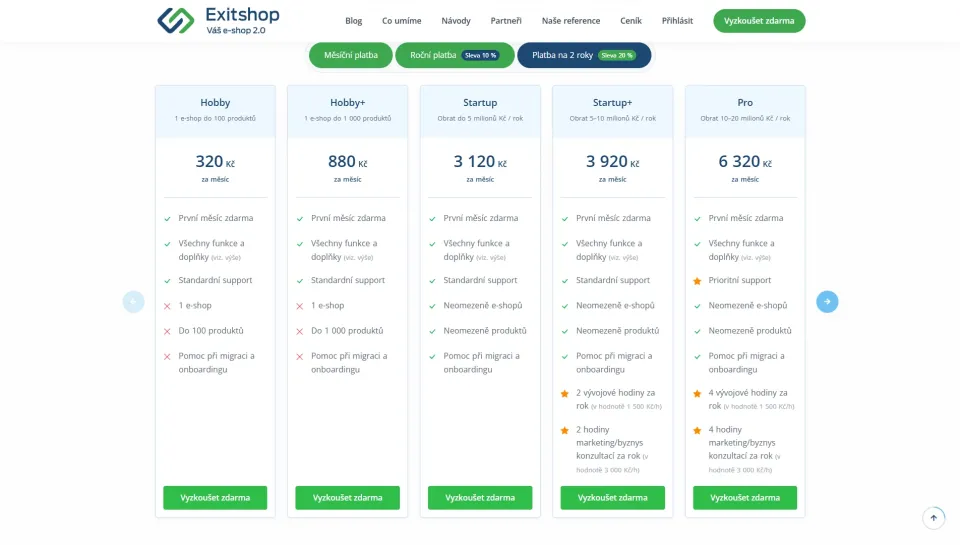Select Roční platba billing option

point(454,55)
